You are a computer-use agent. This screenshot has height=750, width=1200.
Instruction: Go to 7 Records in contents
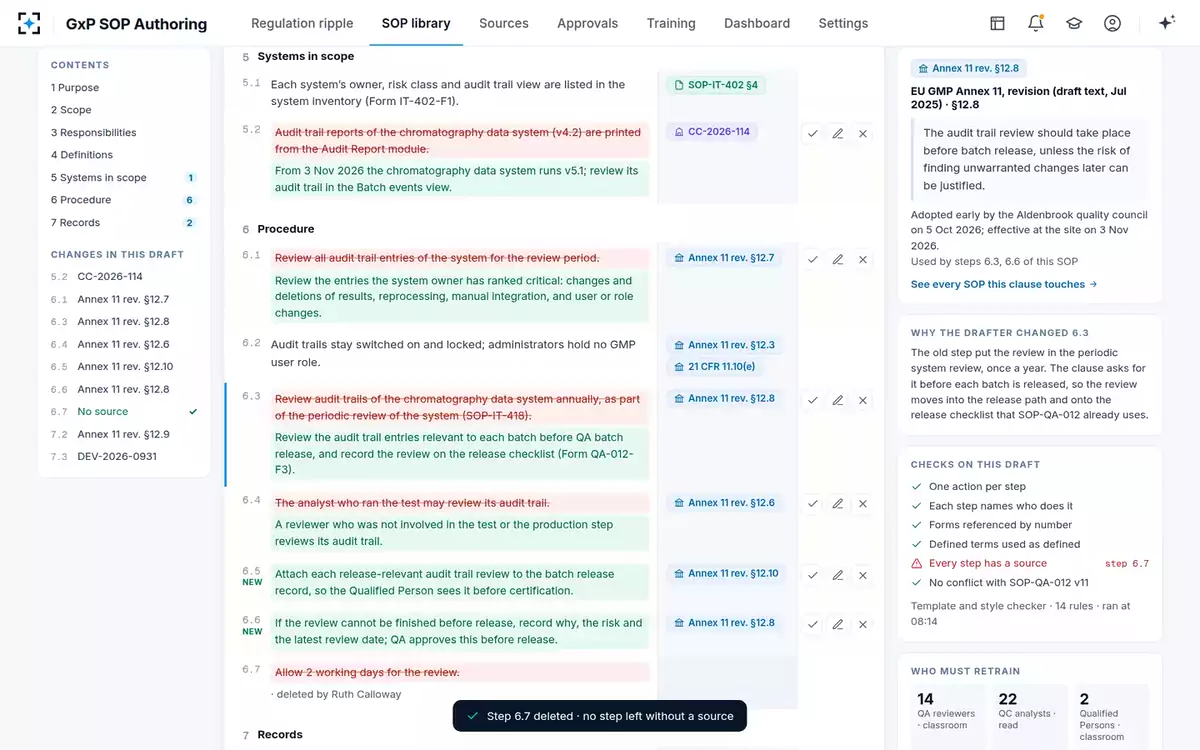124,223
